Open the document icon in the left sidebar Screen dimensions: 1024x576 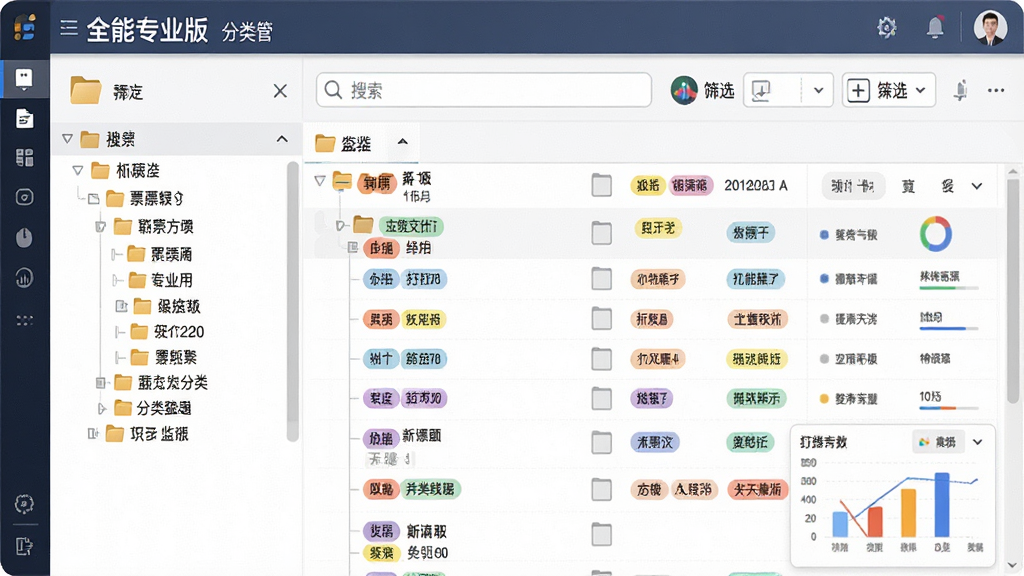24,119
